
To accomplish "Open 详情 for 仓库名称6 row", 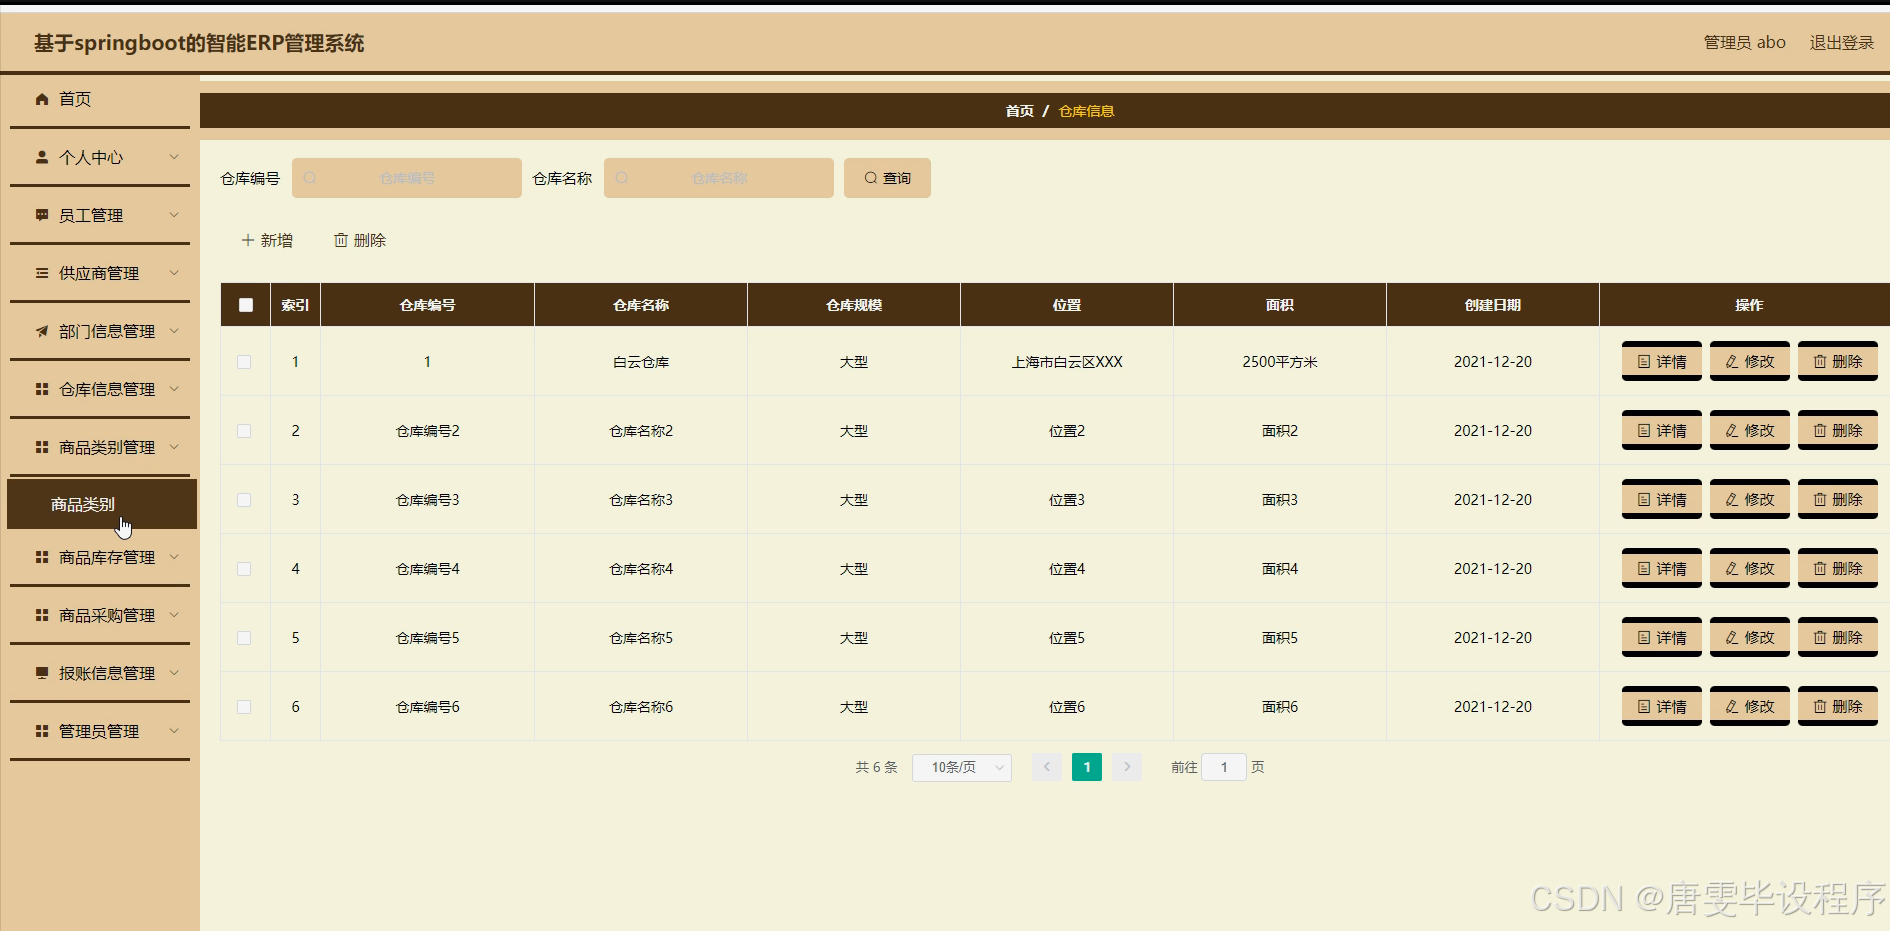I will pos(1662,706).
